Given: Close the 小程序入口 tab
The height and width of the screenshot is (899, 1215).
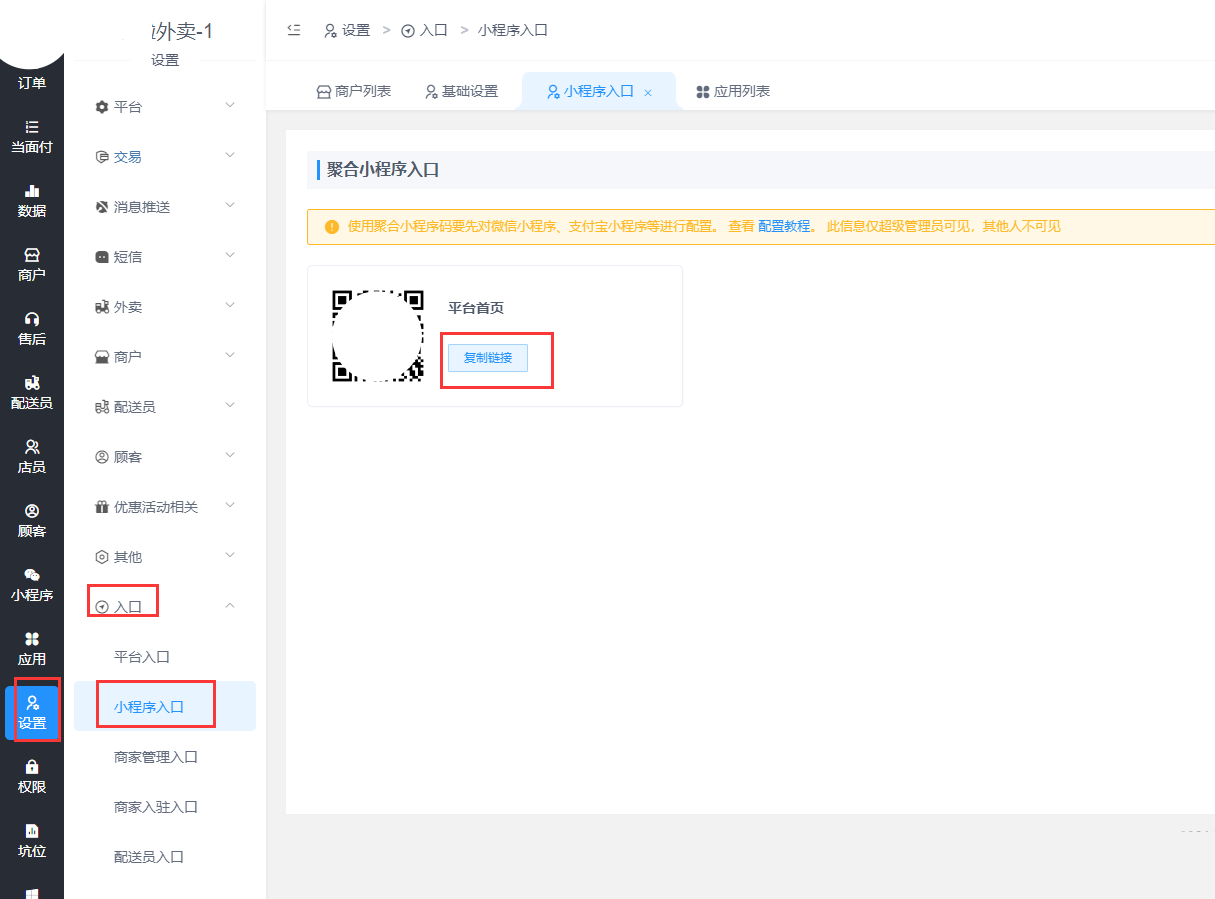Looking at the screenshot, I should (648, 92).
